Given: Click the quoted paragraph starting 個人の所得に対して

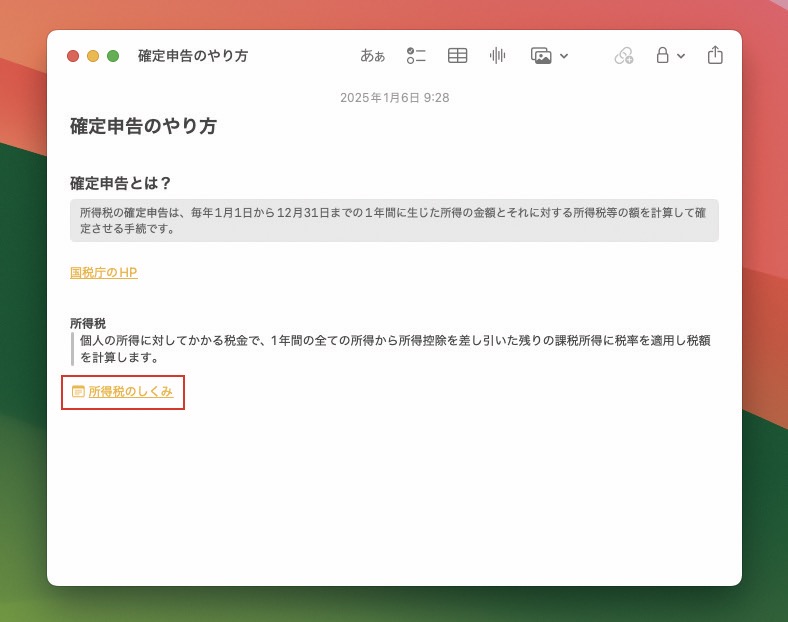Looking at the screenshot, I should click(x=395, y=349).
